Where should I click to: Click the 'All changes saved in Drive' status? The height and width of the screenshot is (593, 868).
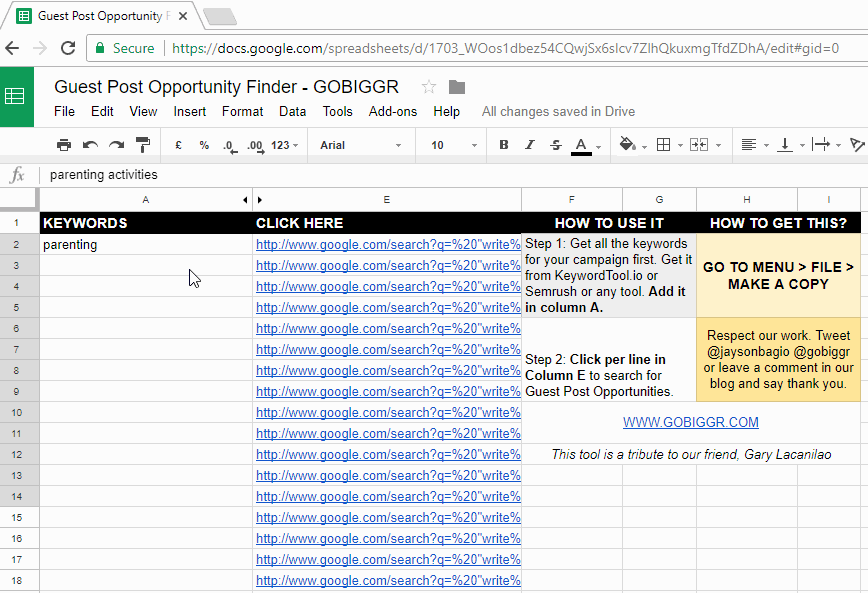(x=558, y=112)
